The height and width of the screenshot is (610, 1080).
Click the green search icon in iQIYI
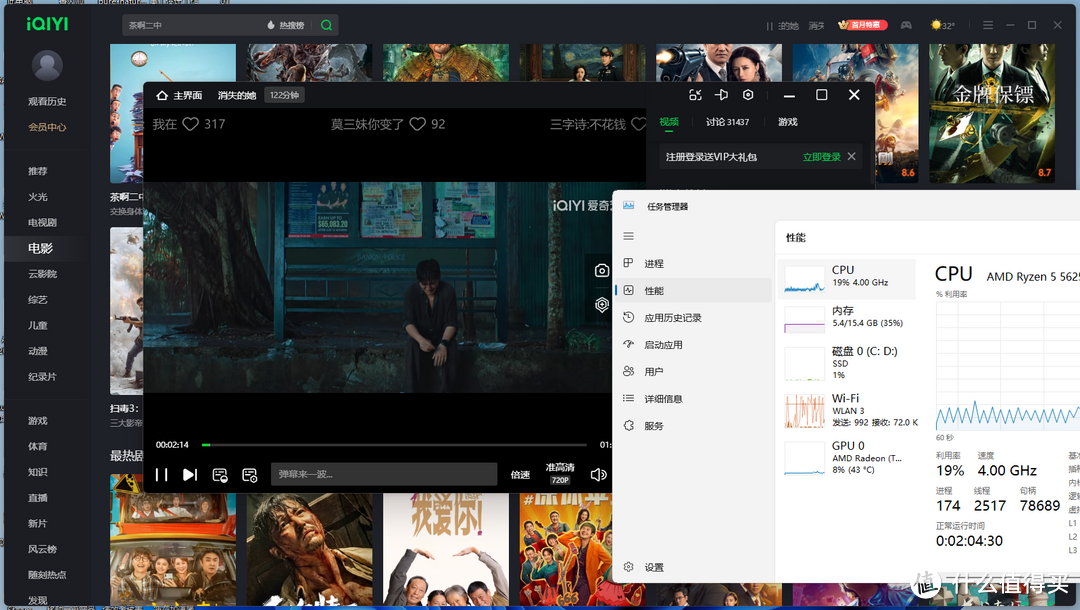tap(326, 25)
